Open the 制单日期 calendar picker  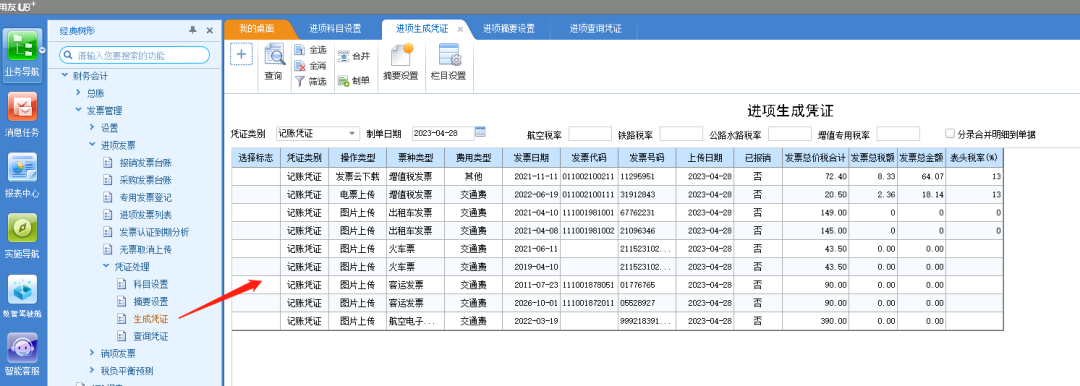point(481,132)
